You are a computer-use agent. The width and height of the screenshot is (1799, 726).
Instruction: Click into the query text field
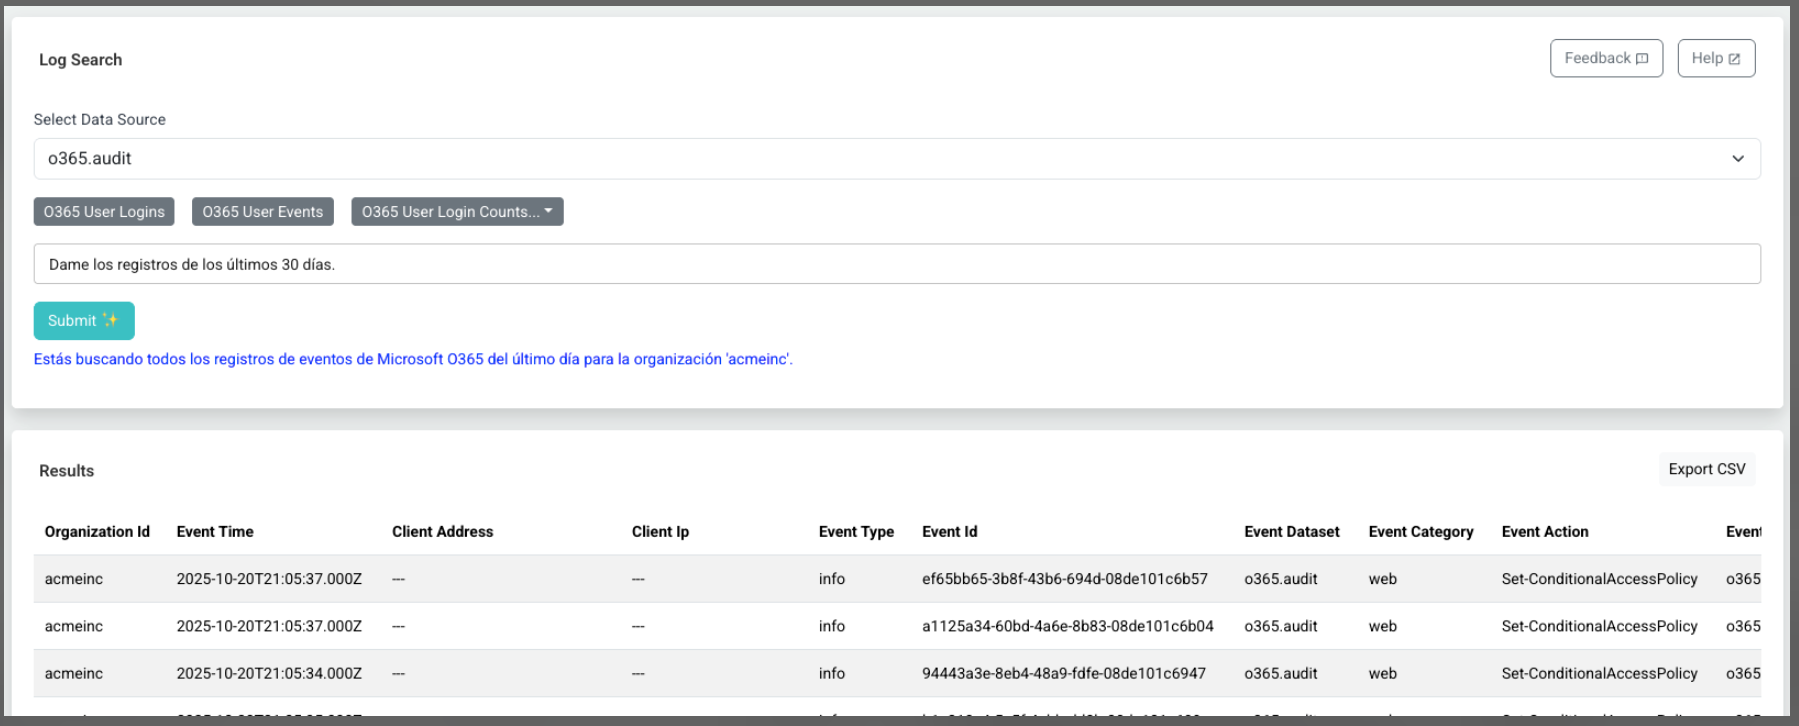895,265
